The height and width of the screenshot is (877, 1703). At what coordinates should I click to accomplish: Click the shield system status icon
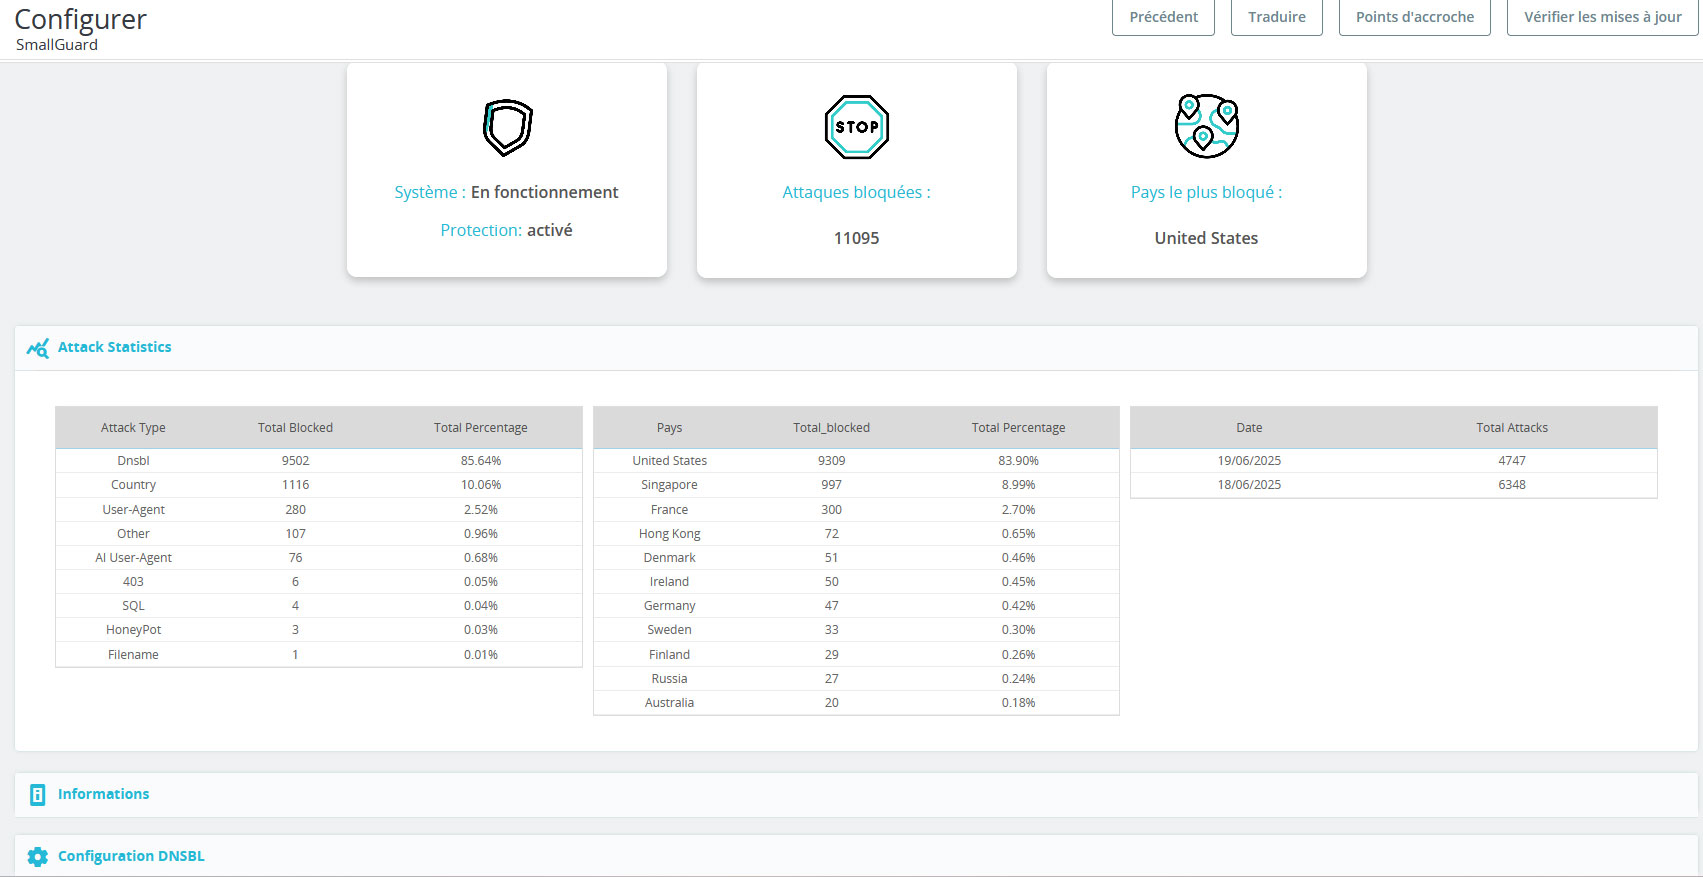pyautogui.click(x=507, y=127)
